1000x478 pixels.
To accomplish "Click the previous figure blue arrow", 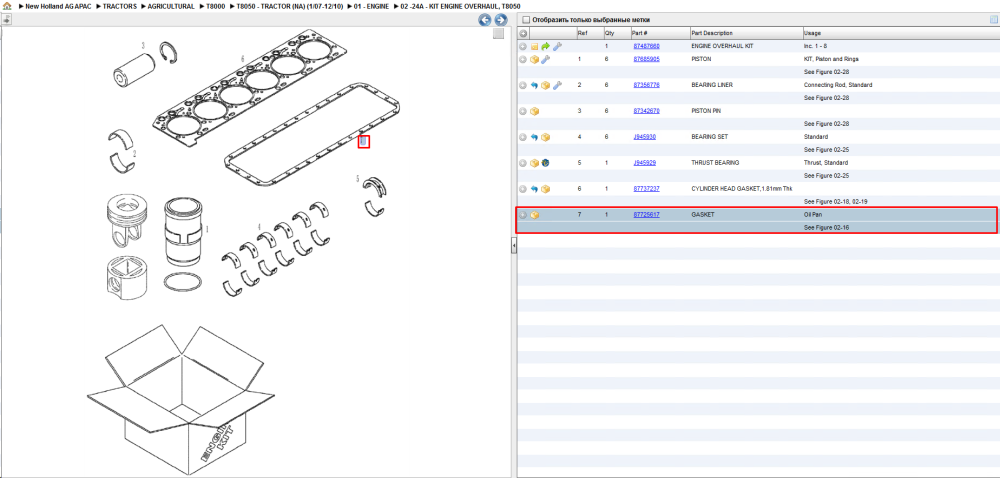I will 485,20.
